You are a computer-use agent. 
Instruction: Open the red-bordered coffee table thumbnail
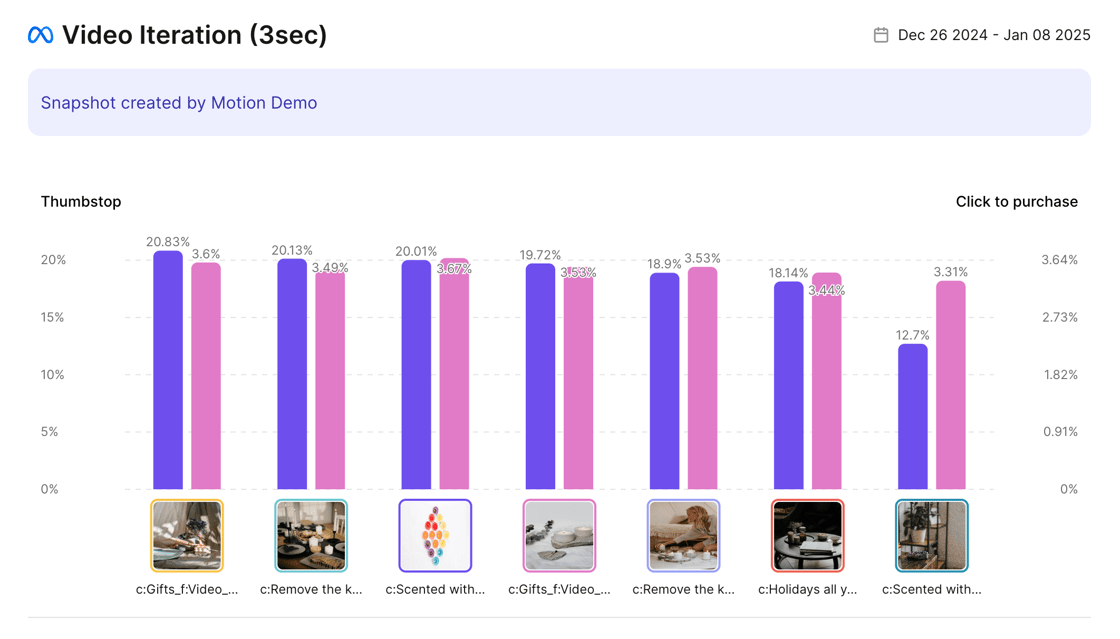[x=807, y=535]
